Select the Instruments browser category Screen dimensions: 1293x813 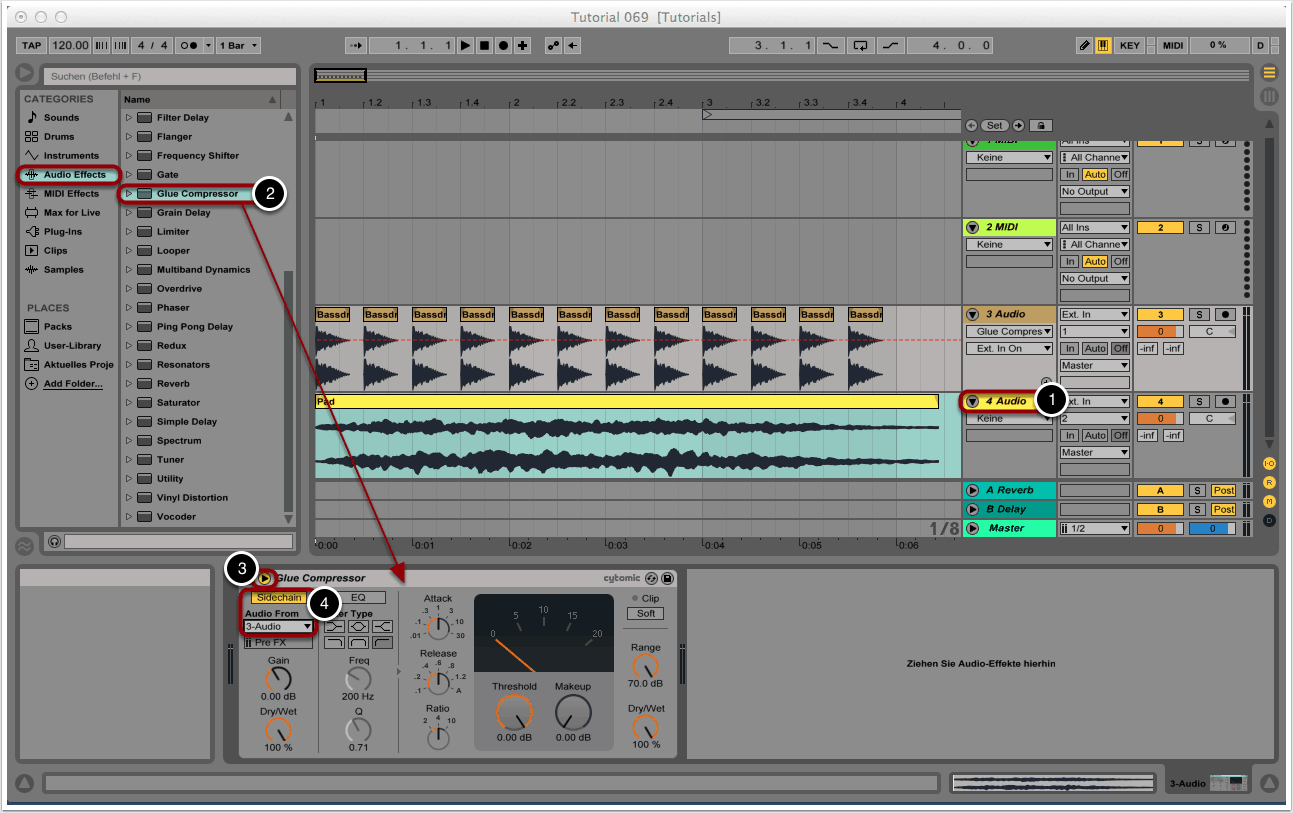tap(70, 156)
